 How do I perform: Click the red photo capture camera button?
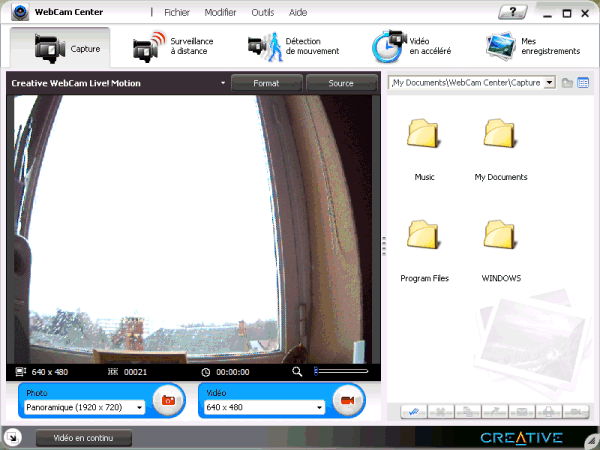click(167, 402)
